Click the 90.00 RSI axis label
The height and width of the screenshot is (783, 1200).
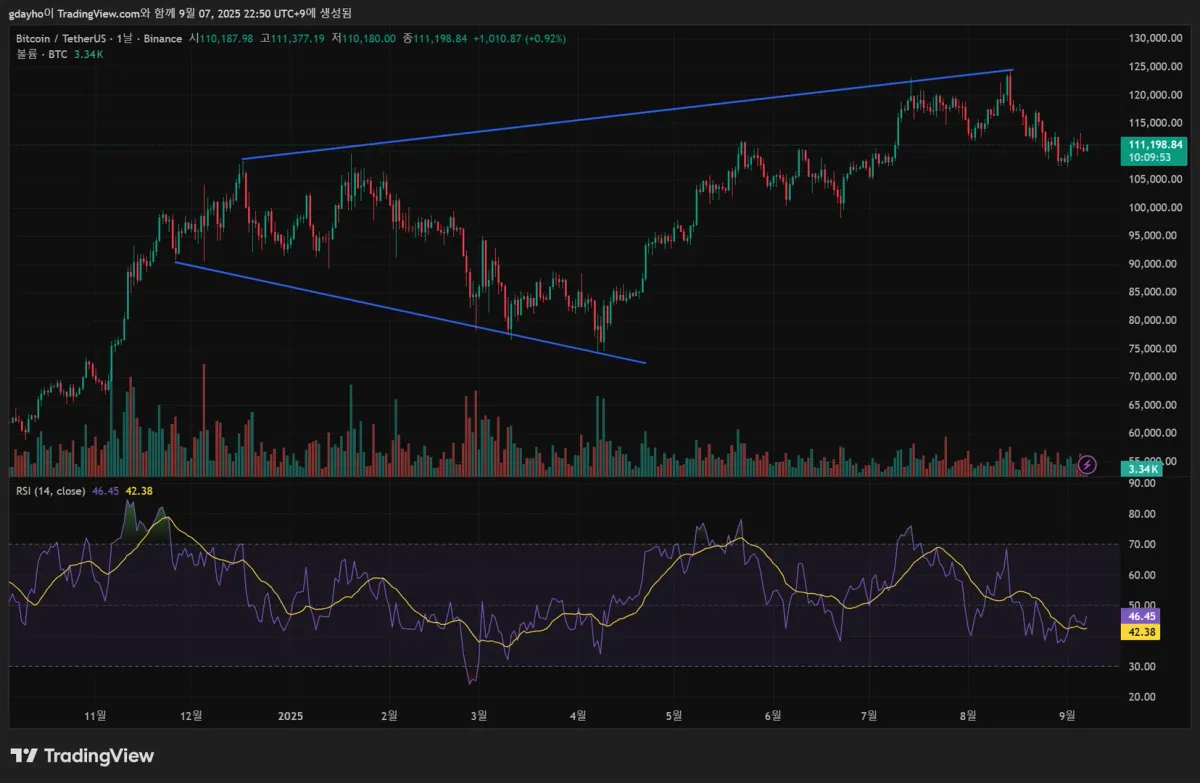1141,483
